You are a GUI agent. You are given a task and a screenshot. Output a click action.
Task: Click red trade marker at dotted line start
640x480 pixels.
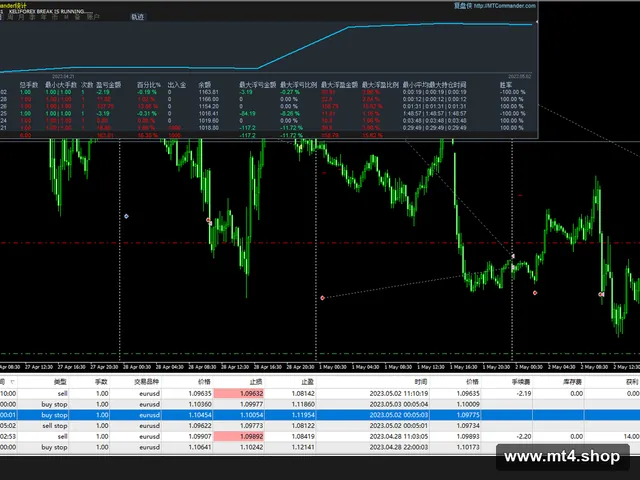[x=322, y=298]
